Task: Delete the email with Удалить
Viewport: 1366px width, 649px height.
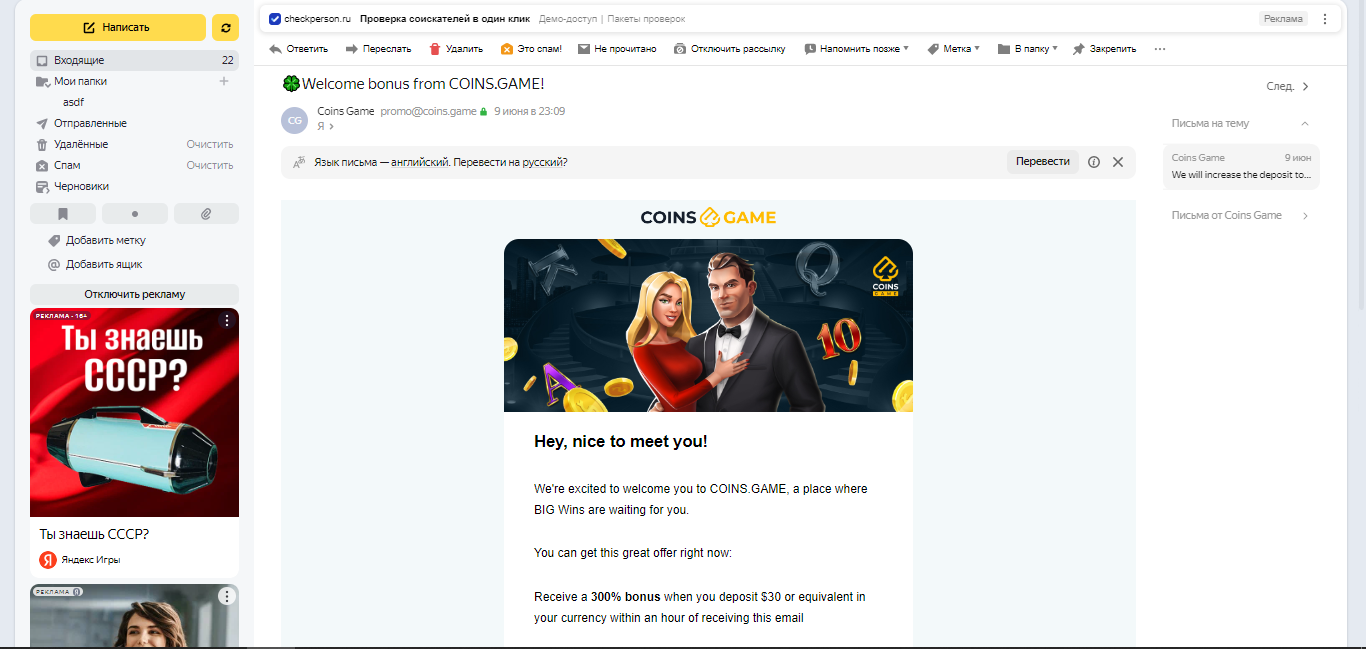Action: click(x=455, y=48)
